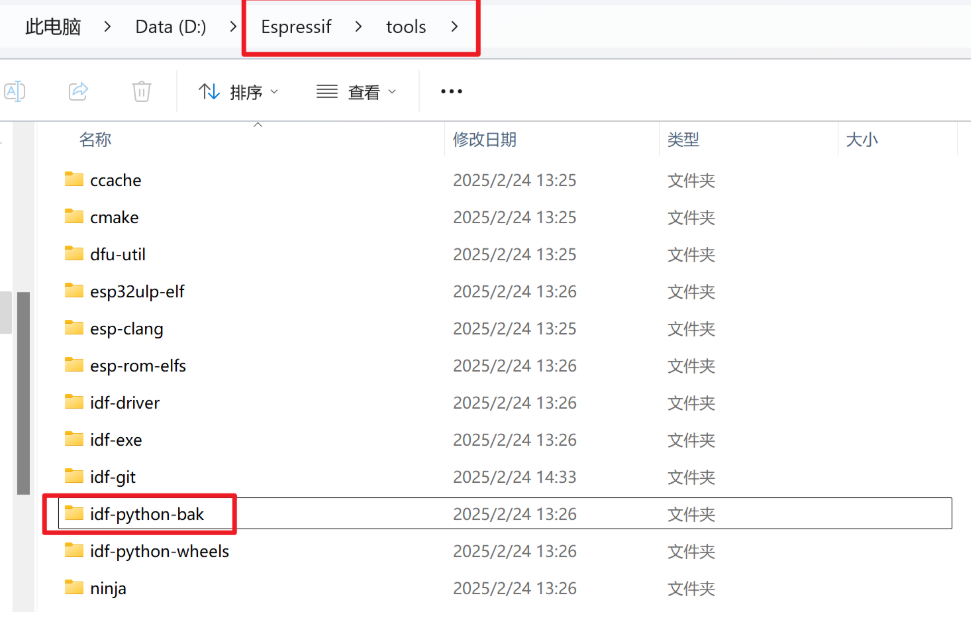Click the cmake folder name
This screenshot has width=971, height=620.
[x=115, y=217]
